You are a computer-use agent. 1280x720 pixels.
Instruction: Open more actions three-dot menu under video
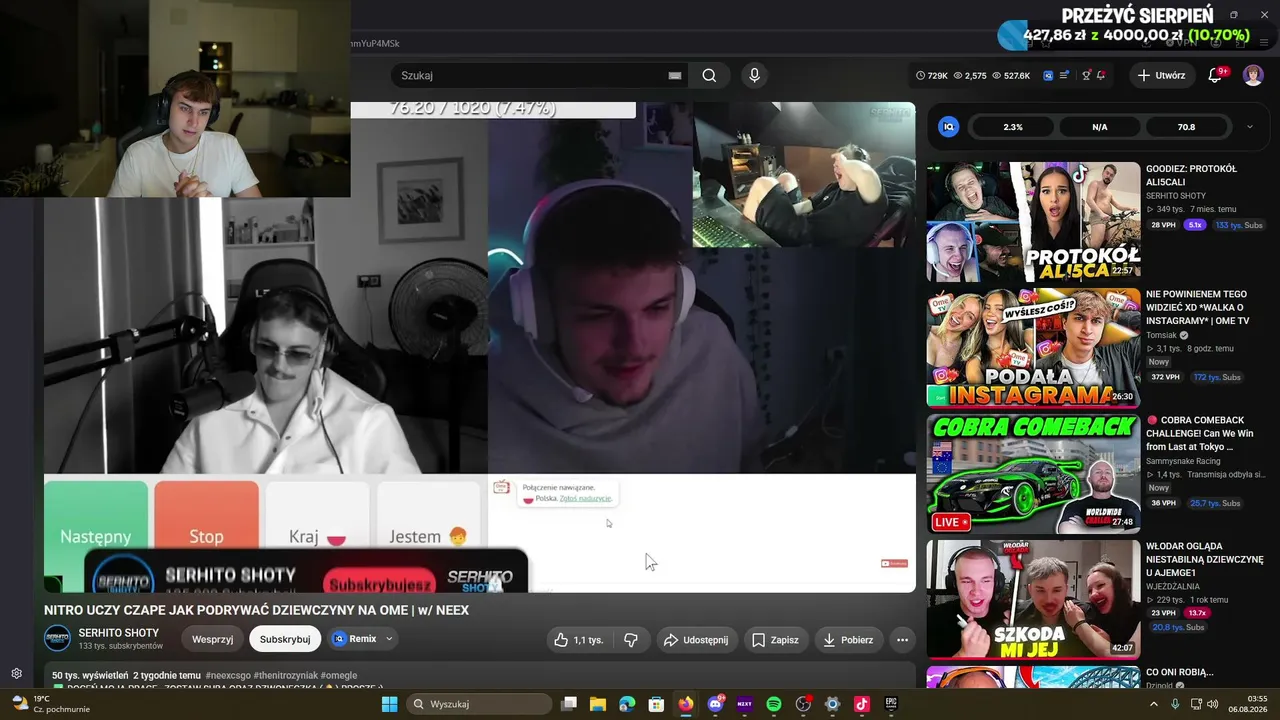(x=902, y=640)
